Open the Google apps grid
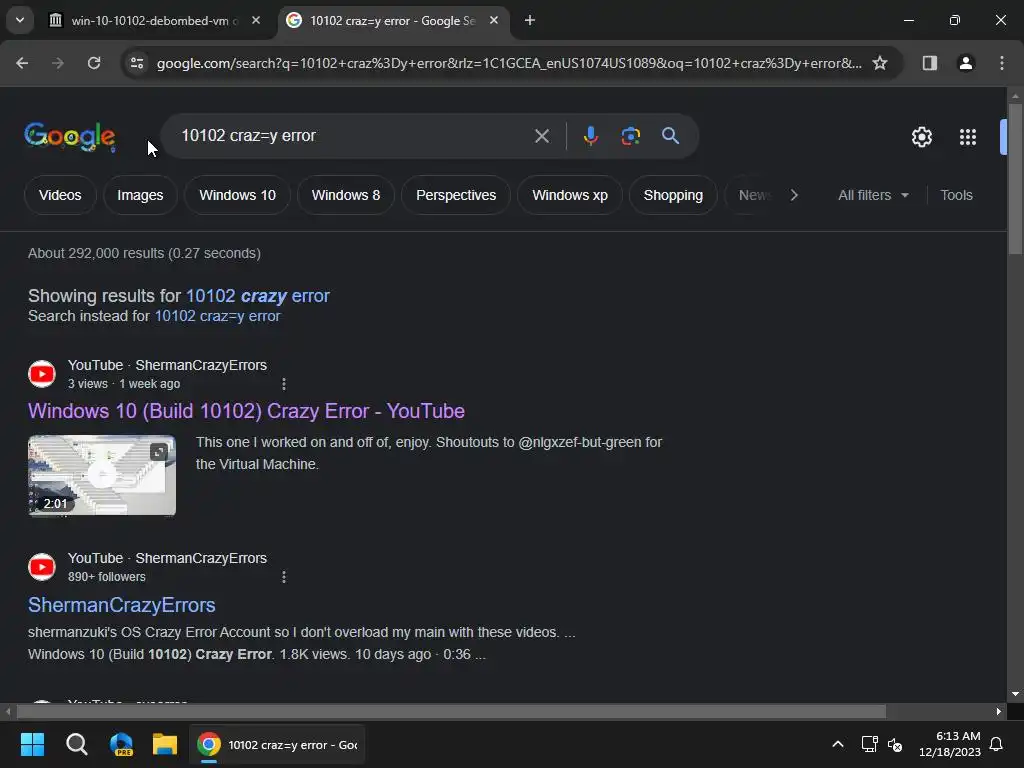Screen dimensions: 1024x768 click(x=967, y=137)
